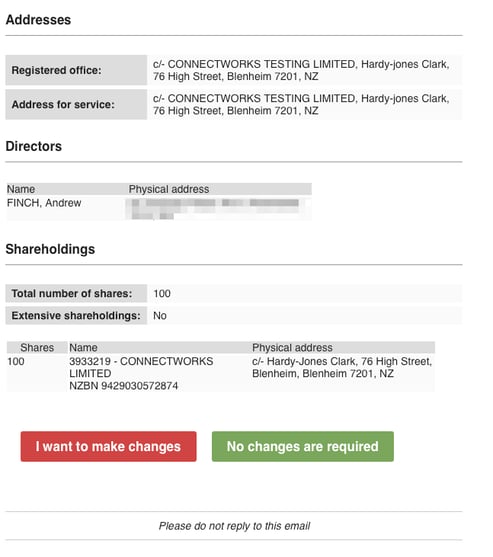
Task: Click the Shares column header
Action: 37,347
